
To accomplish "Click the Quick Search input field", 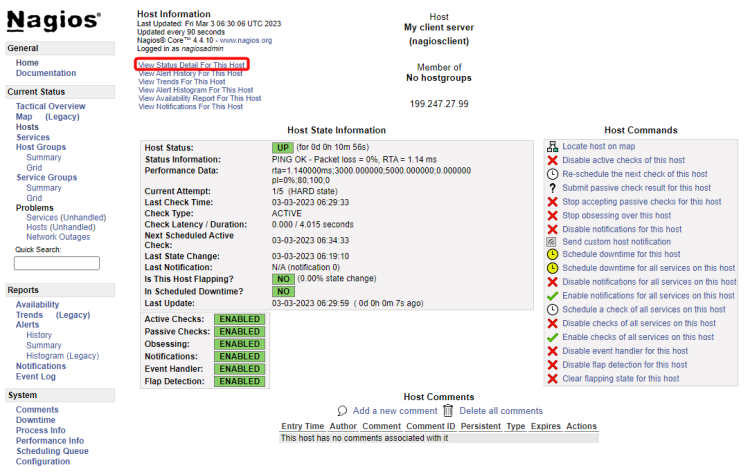I will pyautogui.click(x=57, y=263).
